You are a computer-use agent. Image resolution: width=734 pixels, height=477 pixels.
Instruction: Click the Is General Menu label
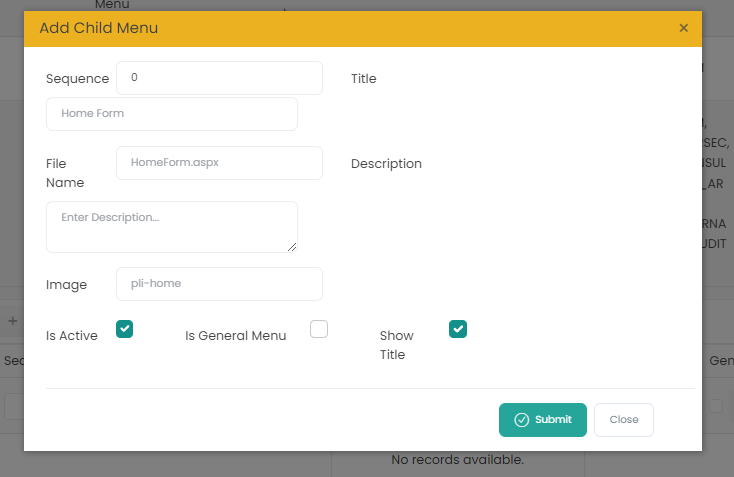pyautogui.click(x=236, y=336)
